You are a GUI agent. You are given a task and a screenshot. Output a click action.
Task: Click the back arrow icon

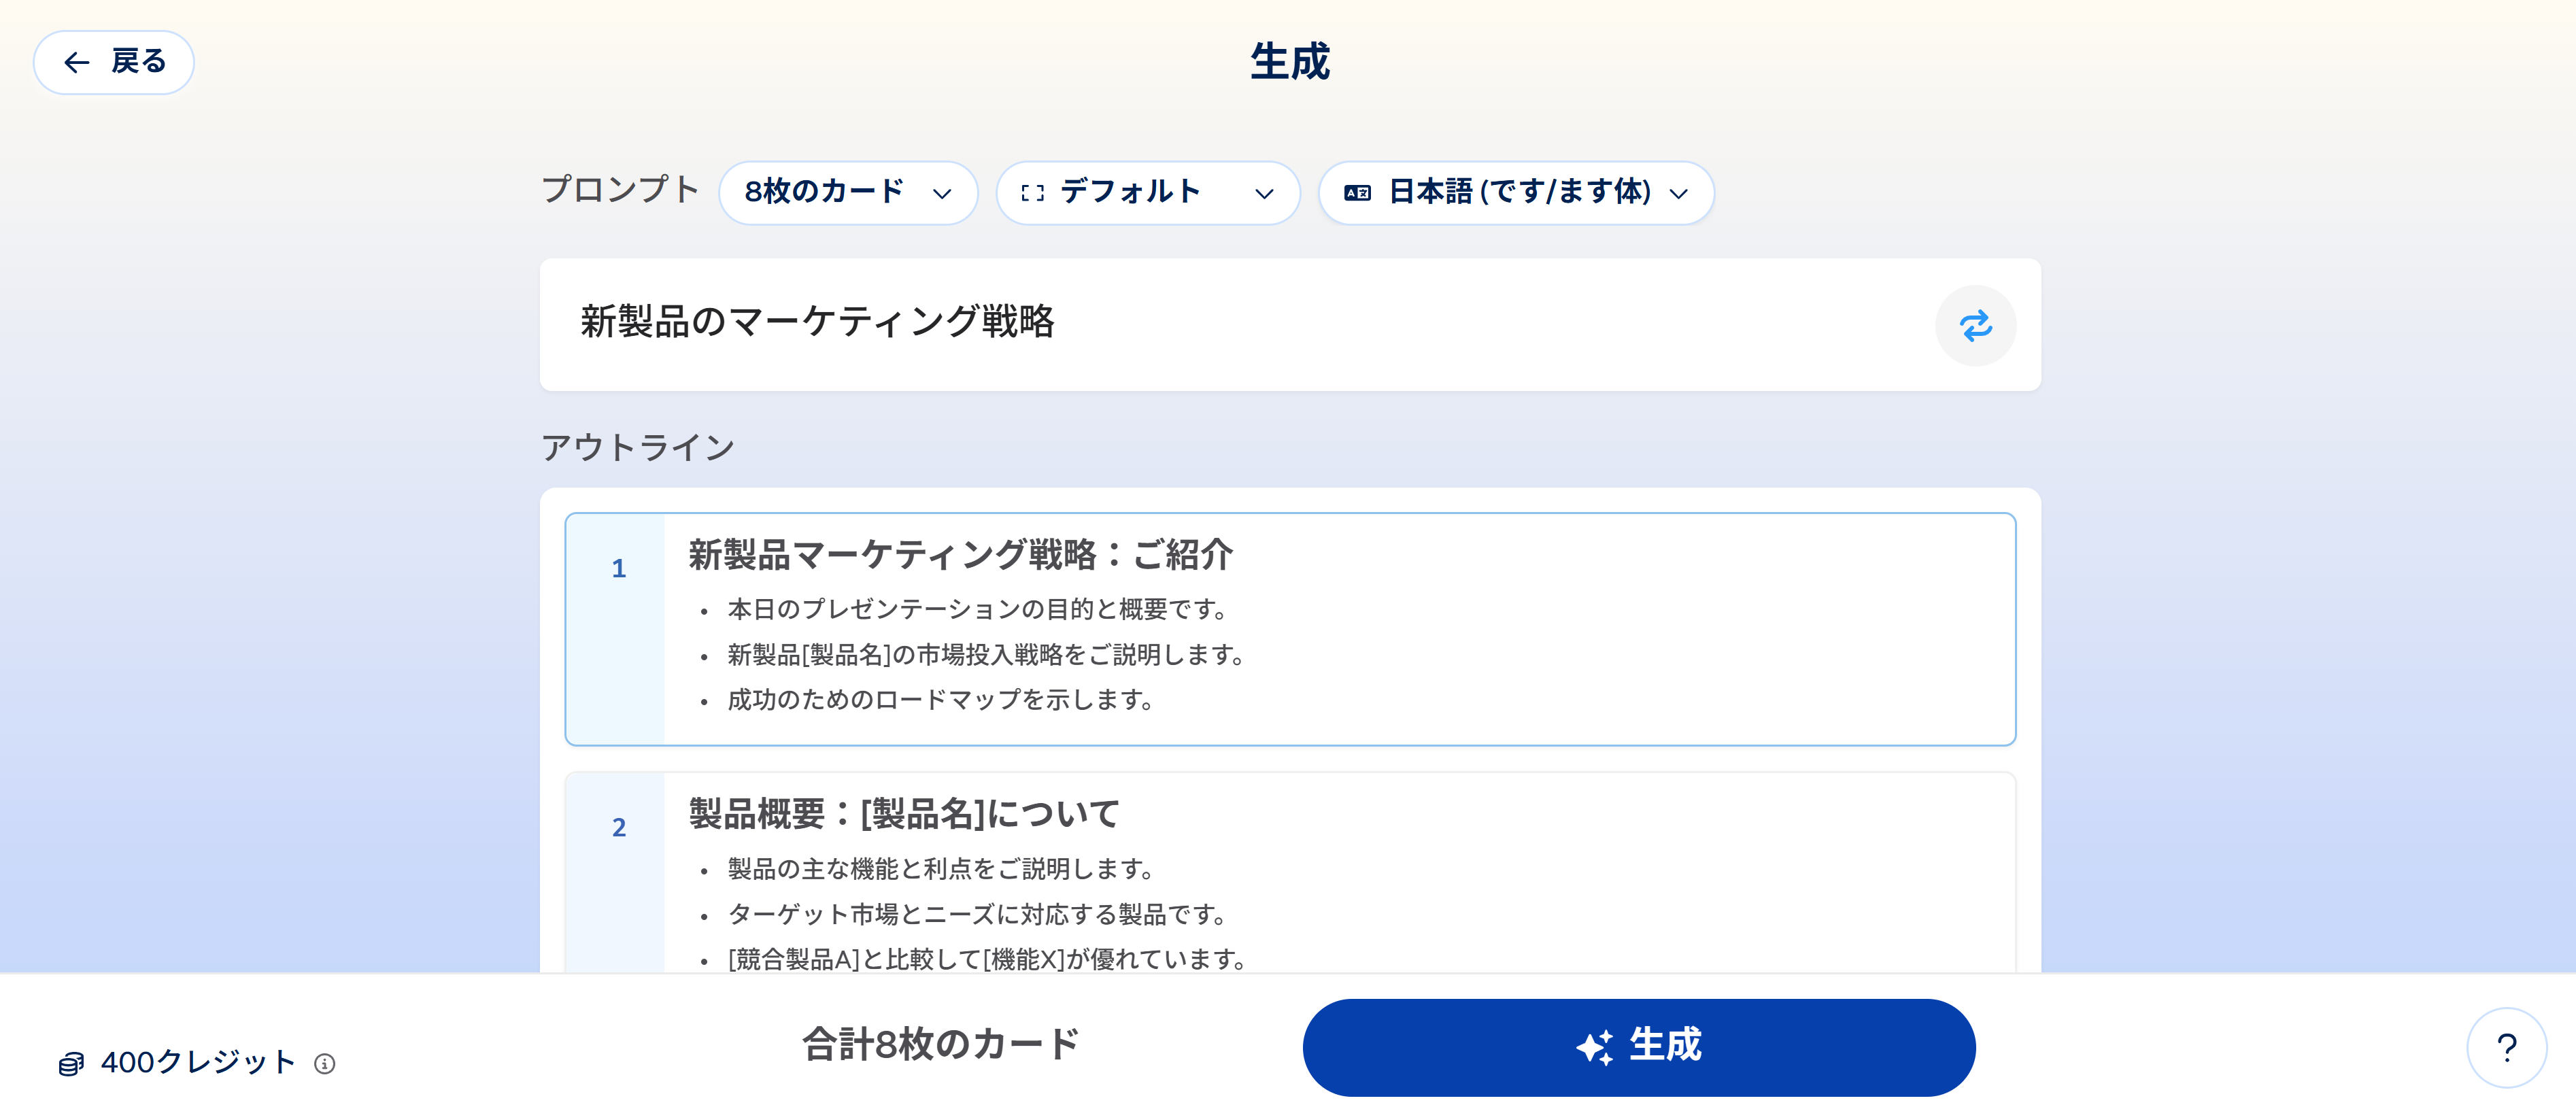77,63
